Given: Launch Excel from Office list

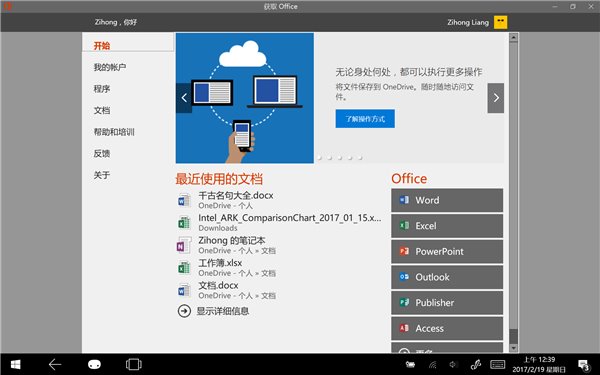Looking at the screenshot, I should [x=447, y=226].
